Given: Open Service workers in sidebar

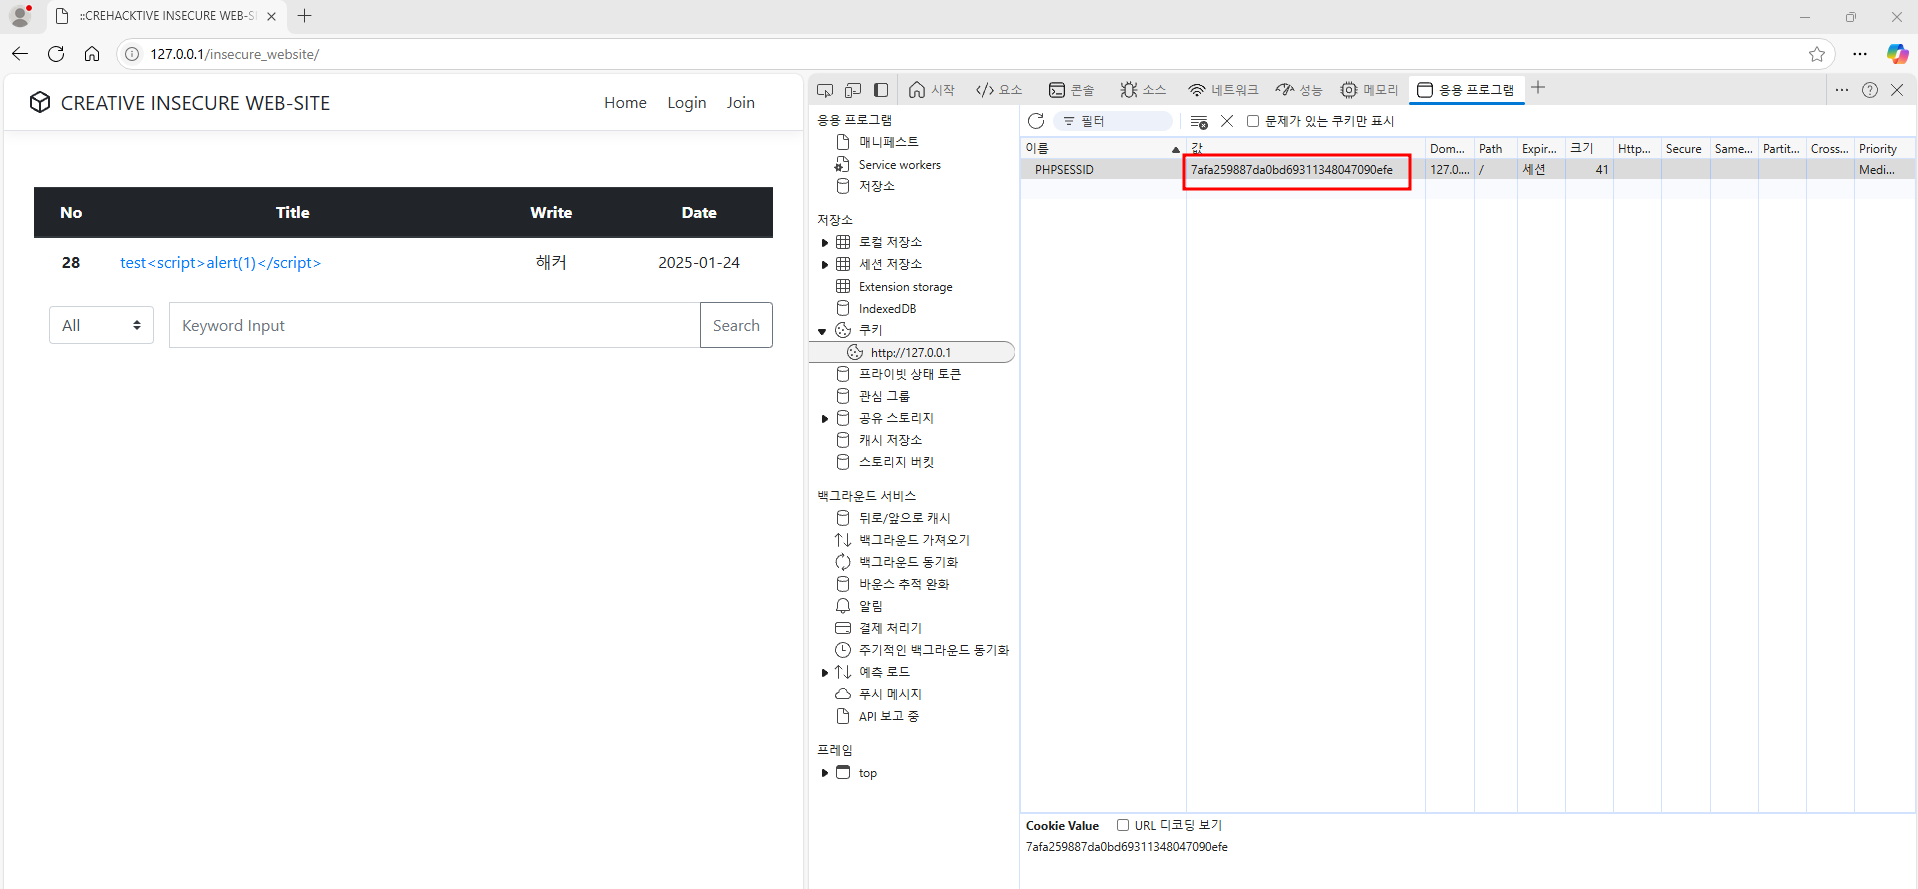Looking at the screenshot, I should click(x=899, y=164).
